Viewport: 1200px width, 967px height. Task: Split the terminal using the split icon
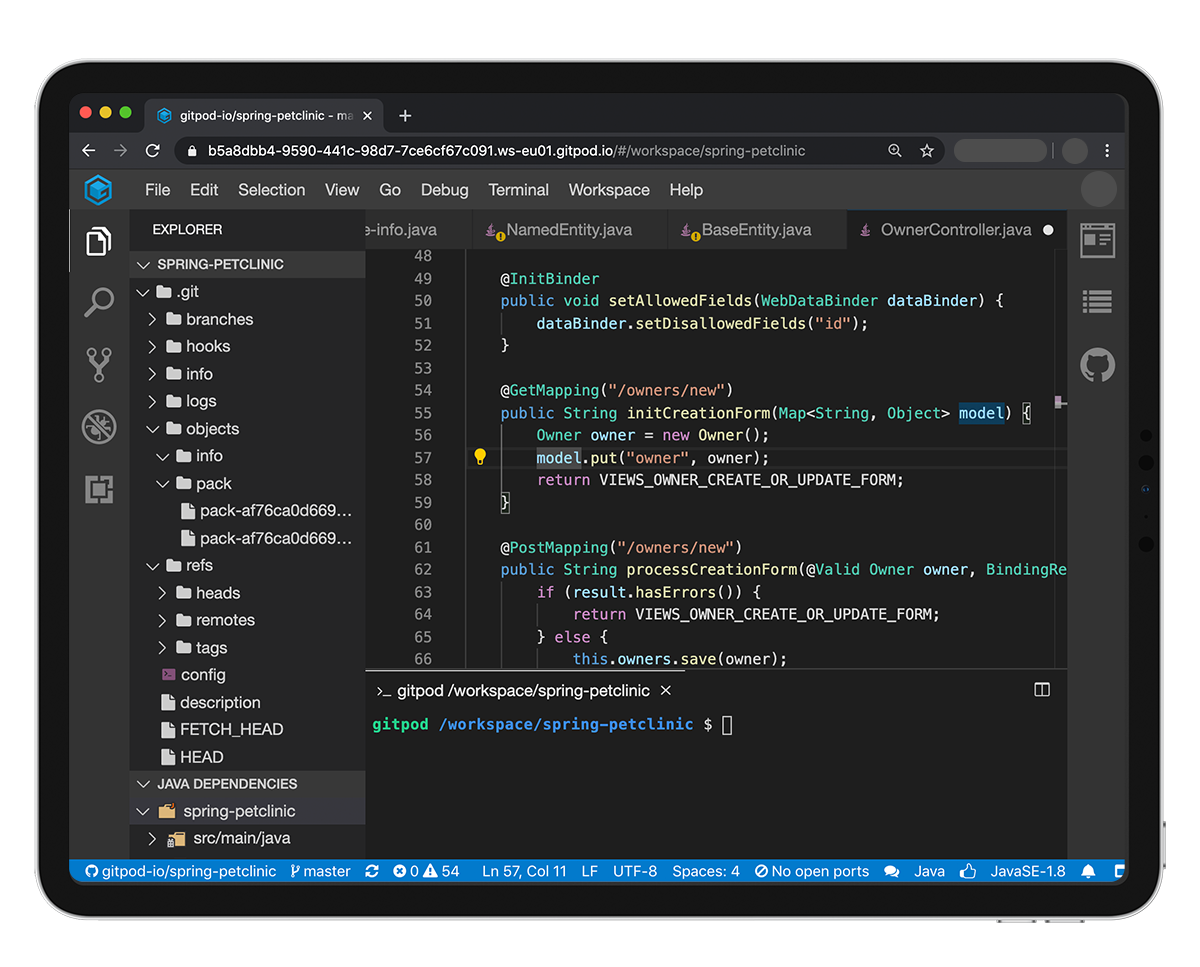(1042, 690)
